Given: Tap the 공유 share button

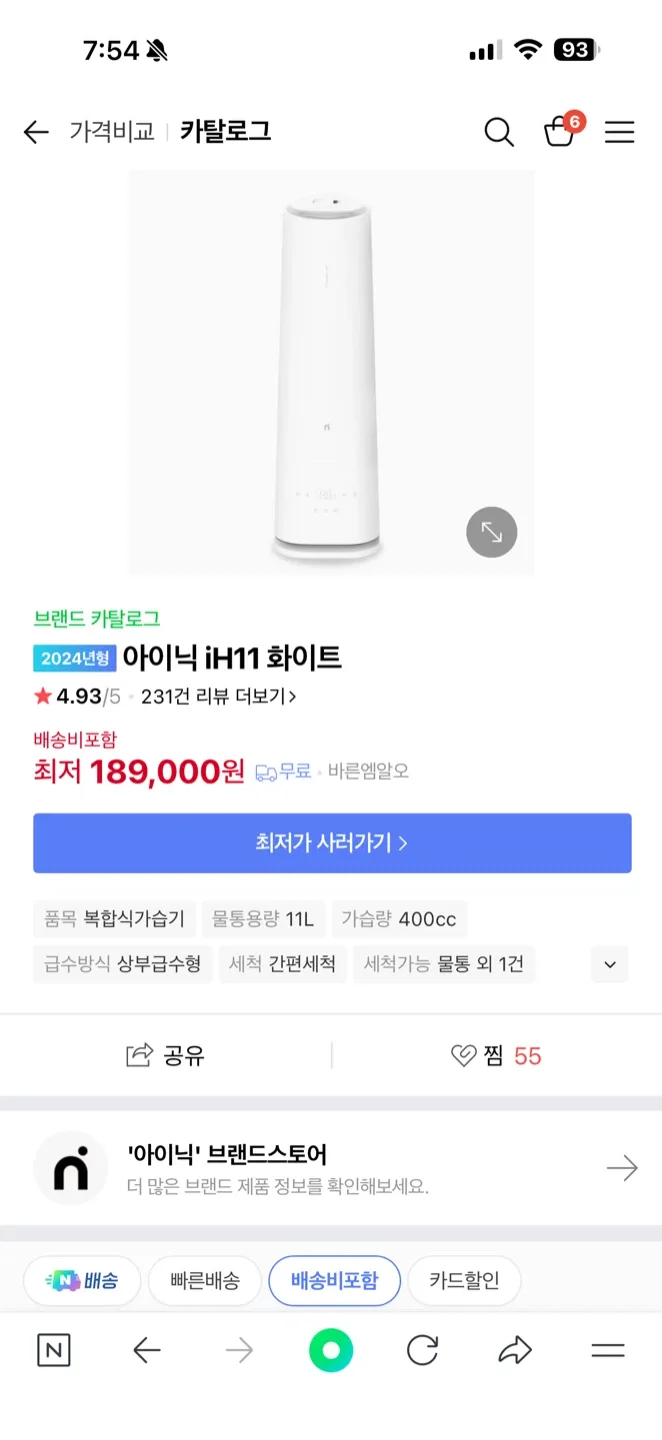Looking at the screenshot, I should [166, 1056].
